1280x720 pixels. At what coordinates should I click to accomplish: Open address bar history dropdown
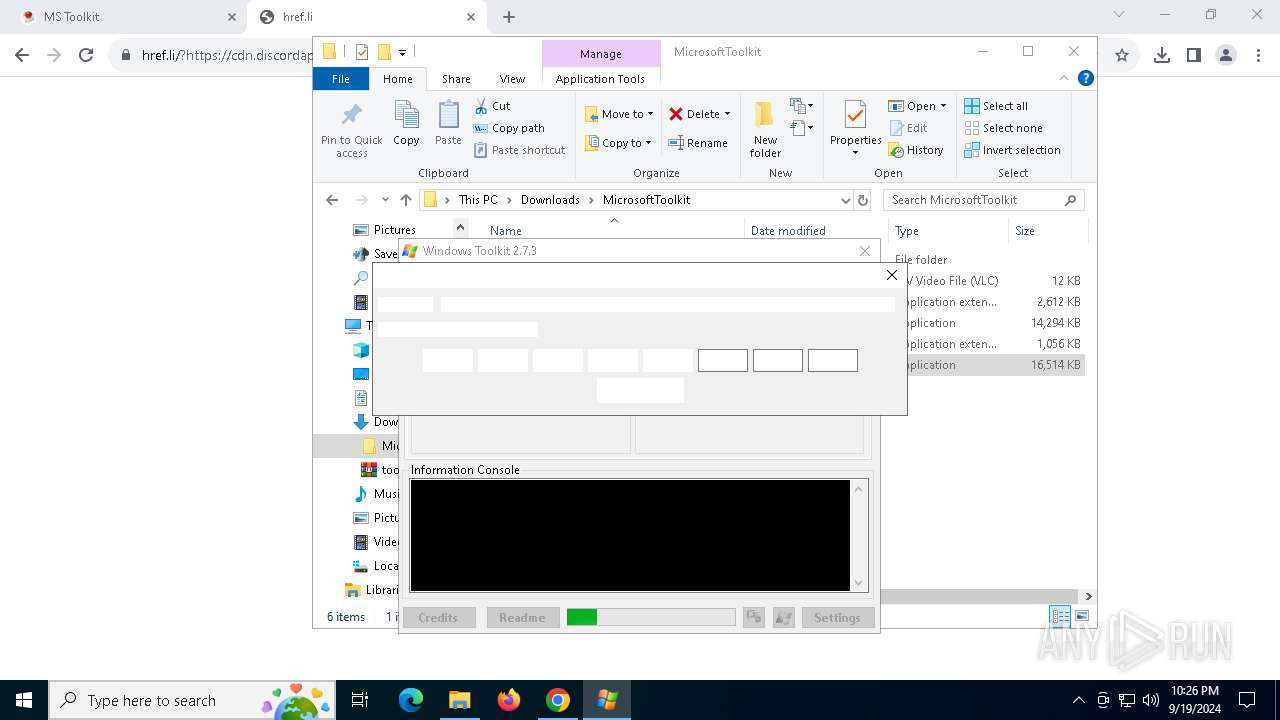pyautogui.click(x=846, y=200)
